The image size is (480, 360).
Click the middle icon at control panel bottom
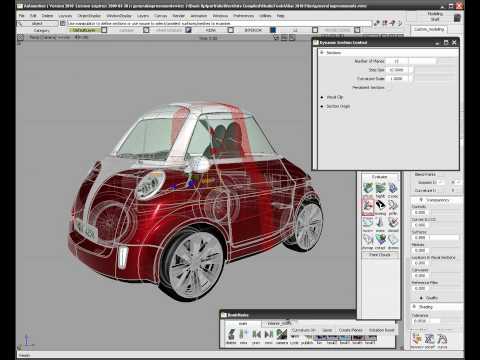(x=429, y=339)
